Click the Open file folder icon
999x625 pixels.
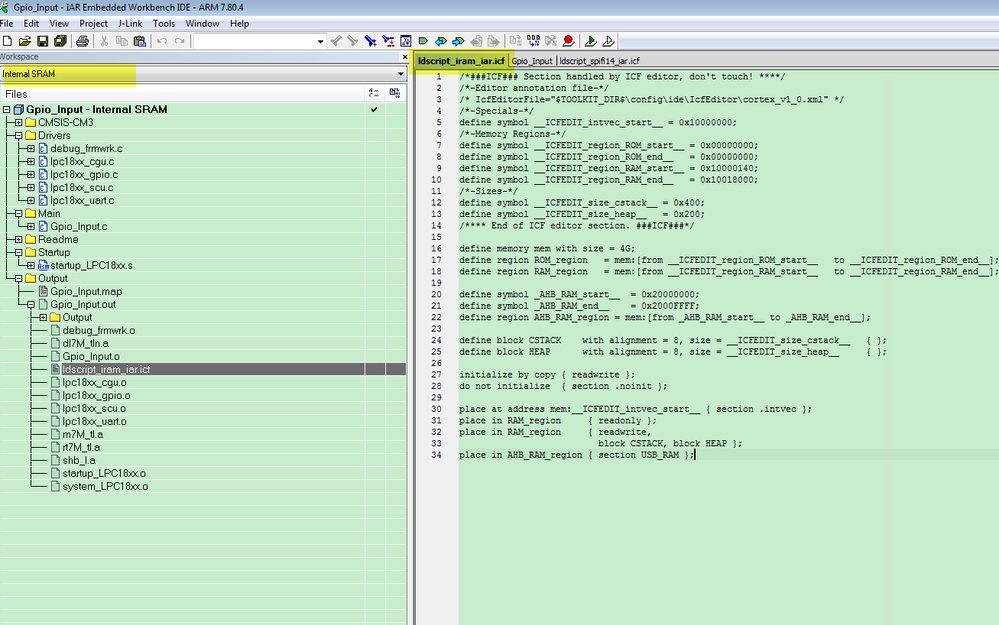point(25,41)
